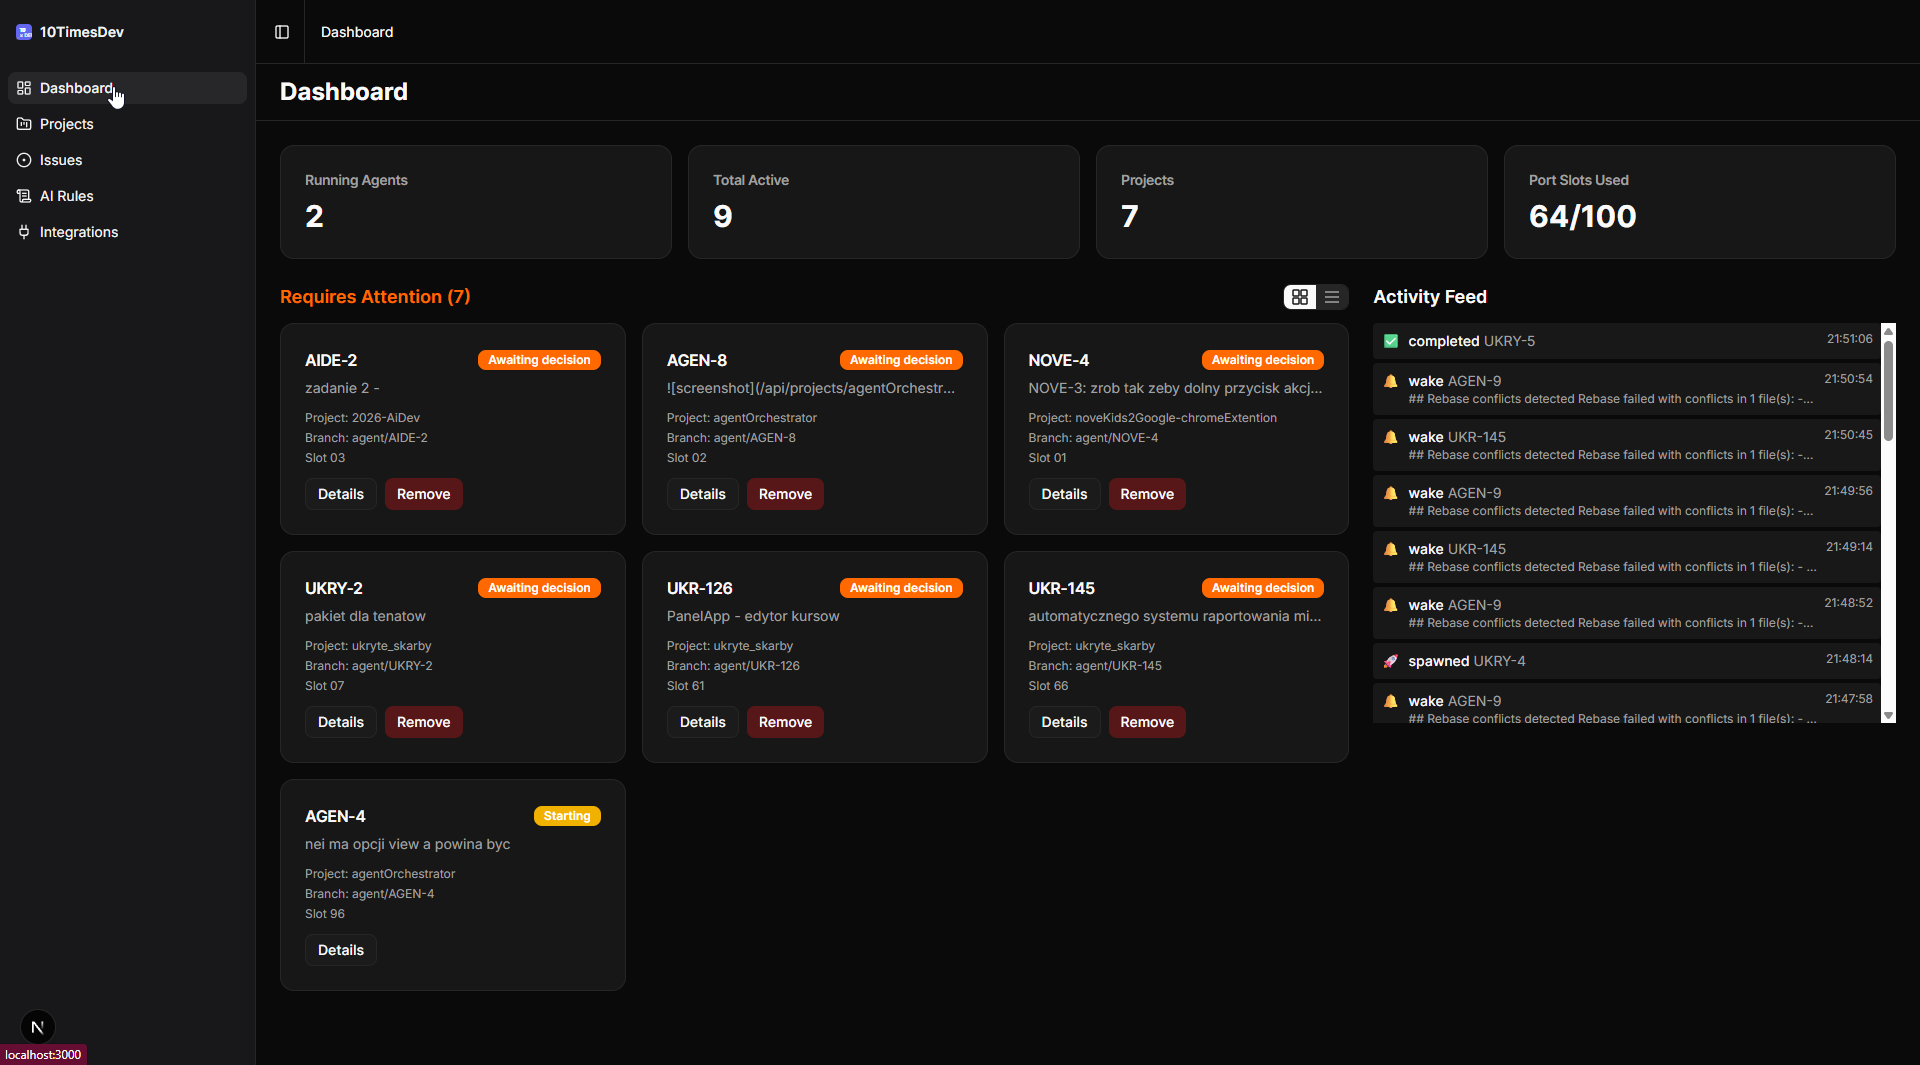The image size is (1920, 1065).
Task: Remove the UKRY-145 agent
Action: pyautogui.click(x=1146, y=721)
